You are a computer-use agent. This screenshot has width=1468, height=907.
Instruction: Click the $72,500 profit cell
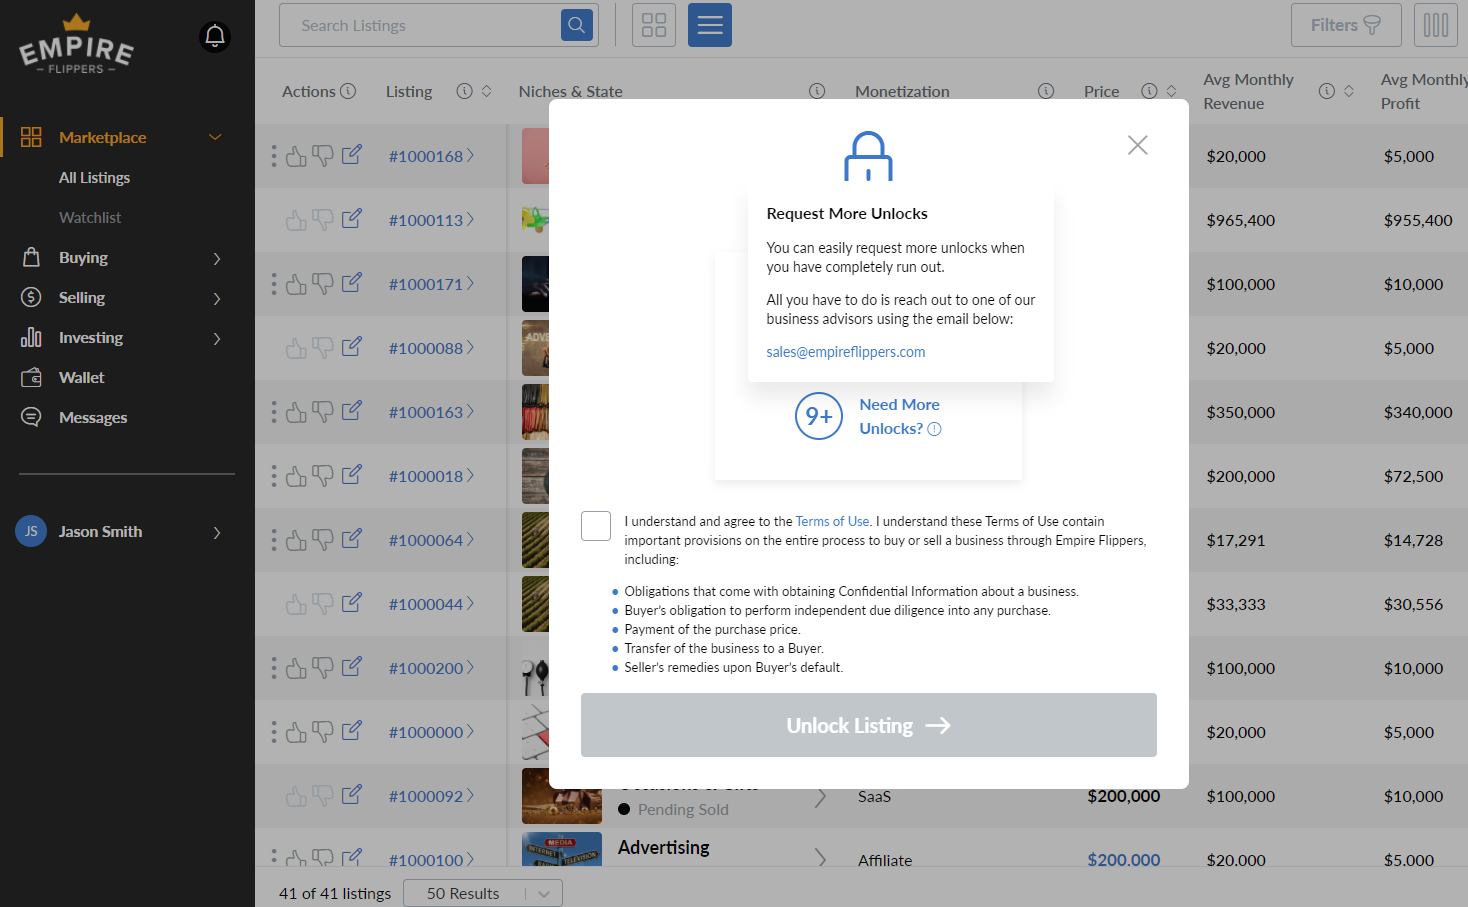(1413, 476)
